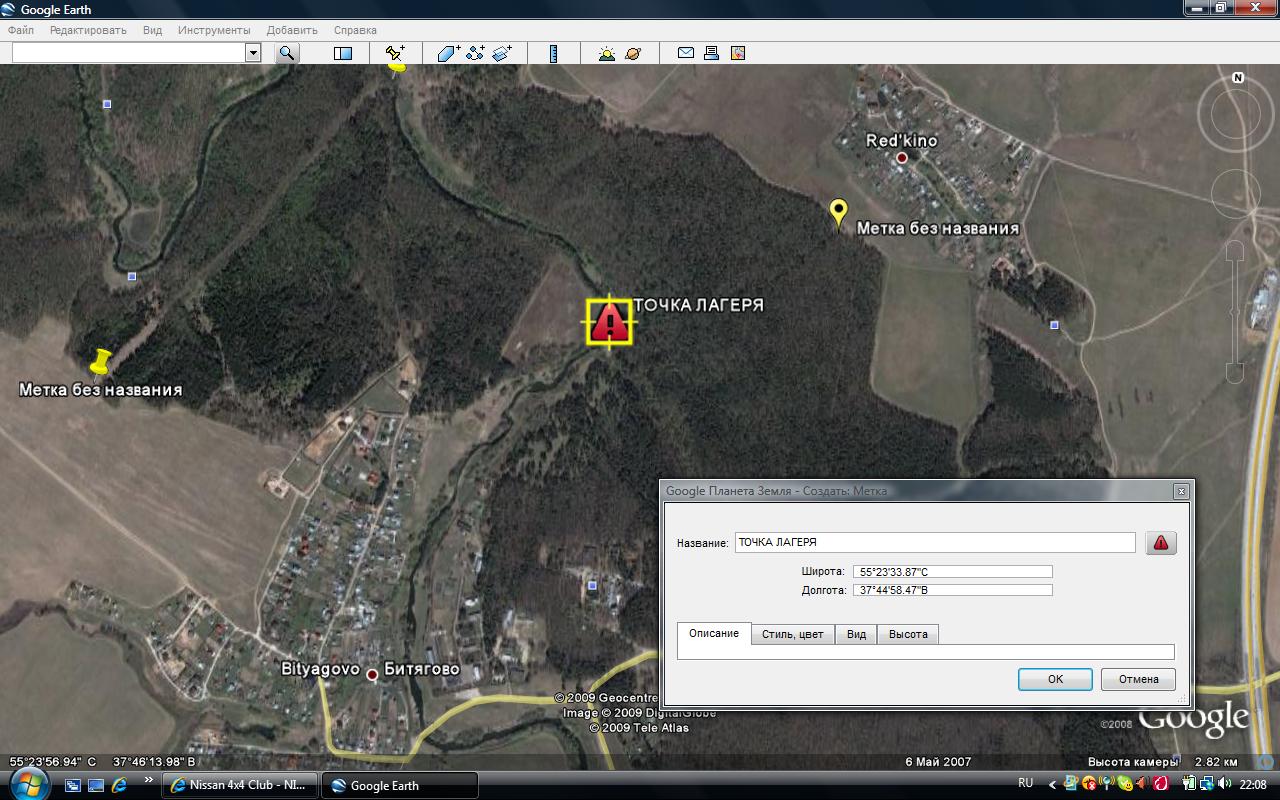
Task: Click the North indicator on compass
Action: (x=1238, y=77)
